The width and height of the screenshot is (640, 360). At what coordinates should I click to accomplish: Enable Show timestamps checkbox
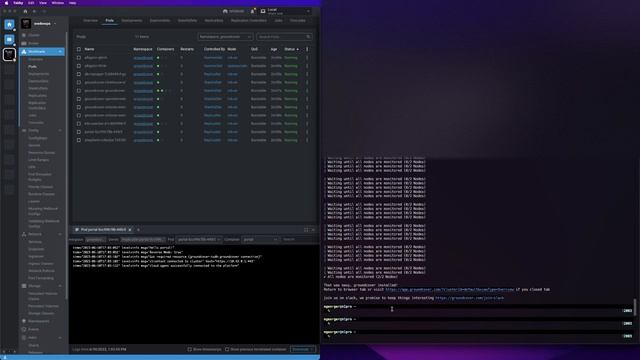click(x=189, y=349)
